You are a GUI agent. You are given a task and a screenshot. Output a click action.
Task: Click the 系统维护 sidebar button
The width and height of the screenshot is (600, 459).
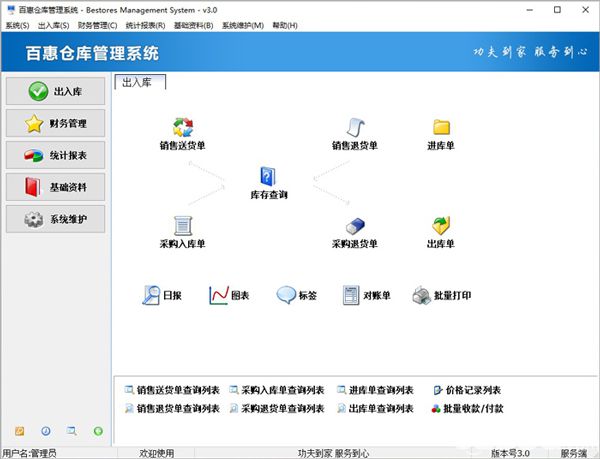[55, 219]
